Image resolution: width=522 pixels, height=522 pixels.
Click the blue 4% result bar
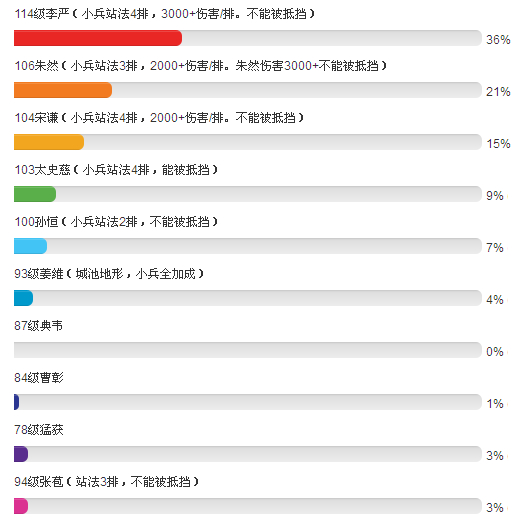(x=23, y=298)
